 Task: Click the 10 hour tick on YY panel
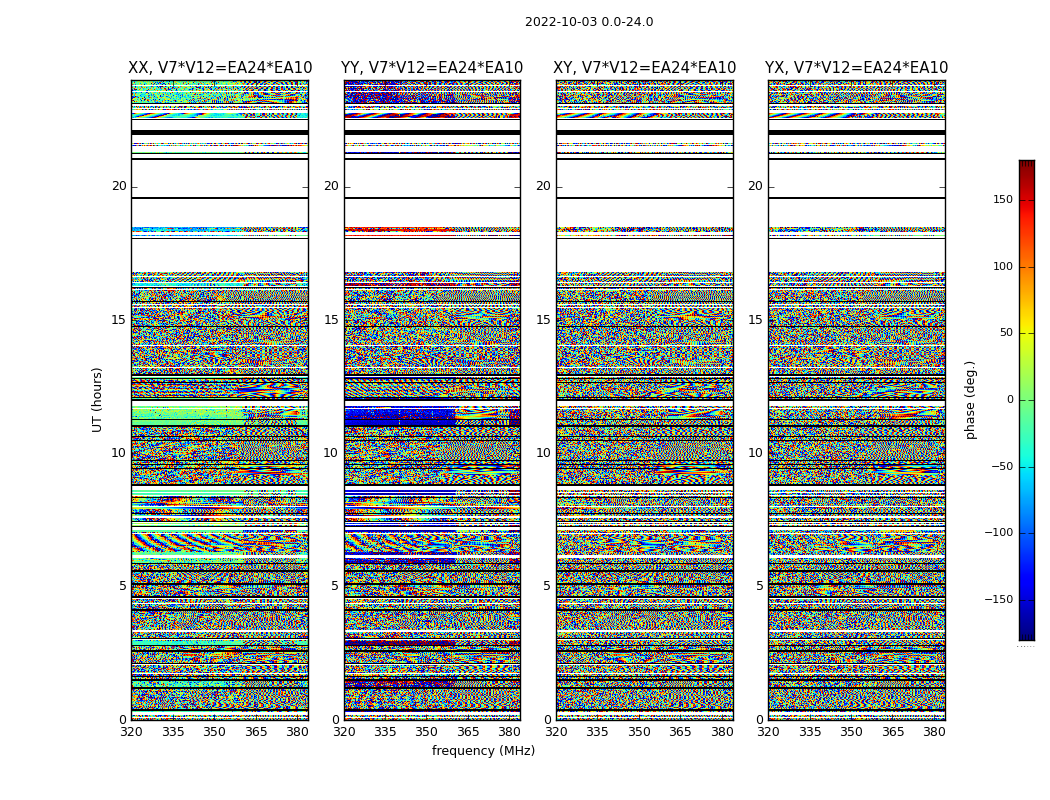point(331,453)
